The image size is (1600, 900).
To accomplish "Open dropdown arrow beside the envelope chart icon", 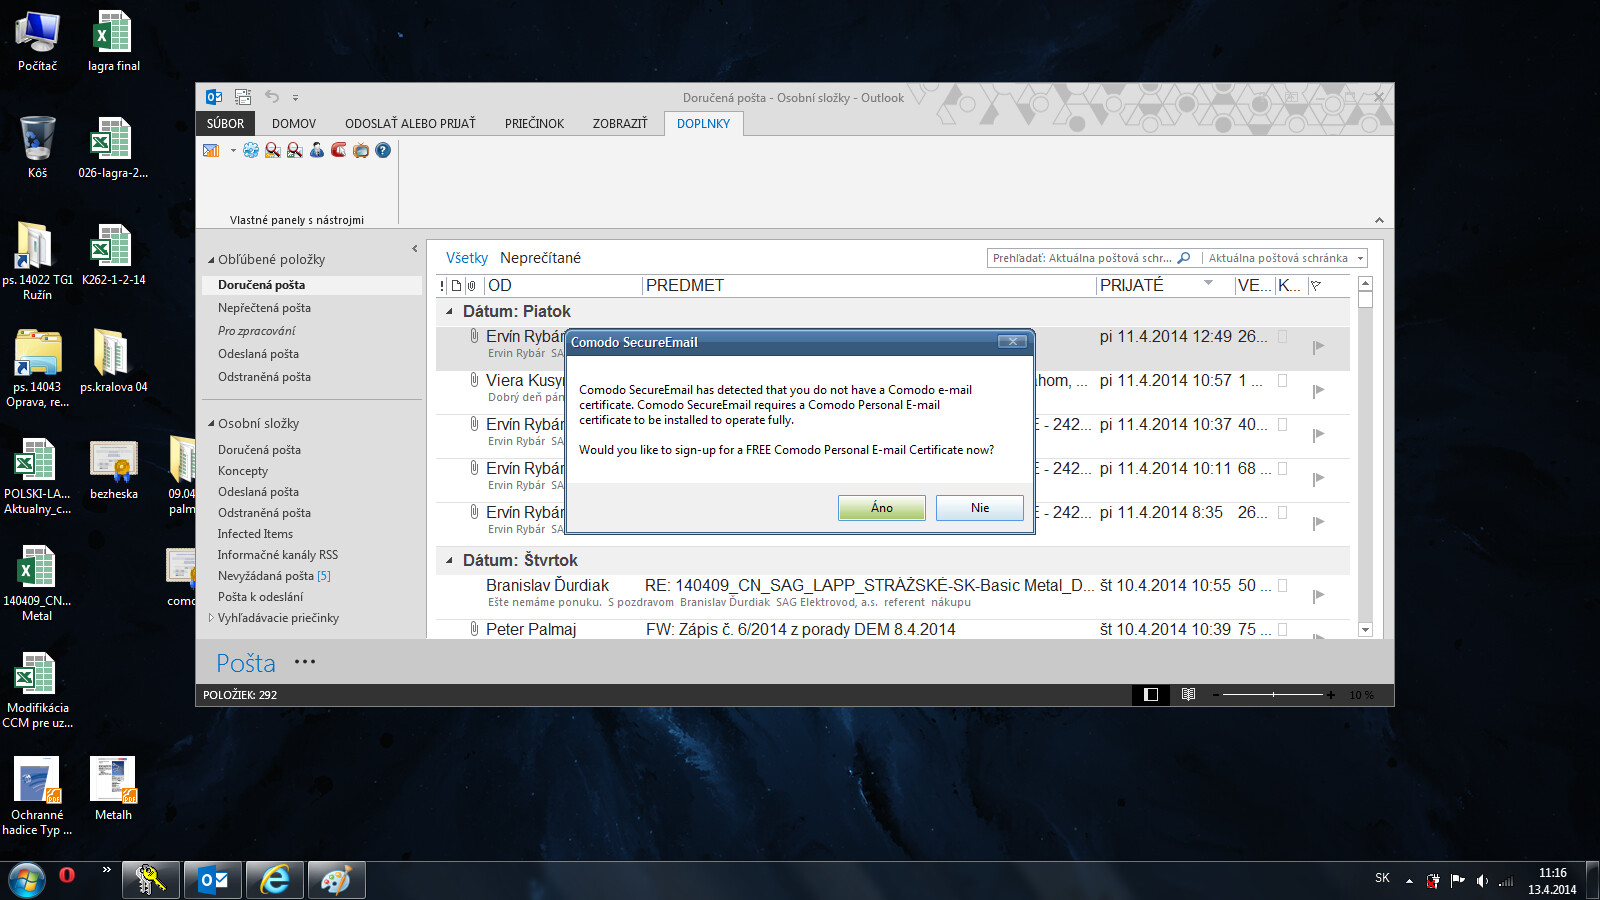I will click(x=233, y=150).
